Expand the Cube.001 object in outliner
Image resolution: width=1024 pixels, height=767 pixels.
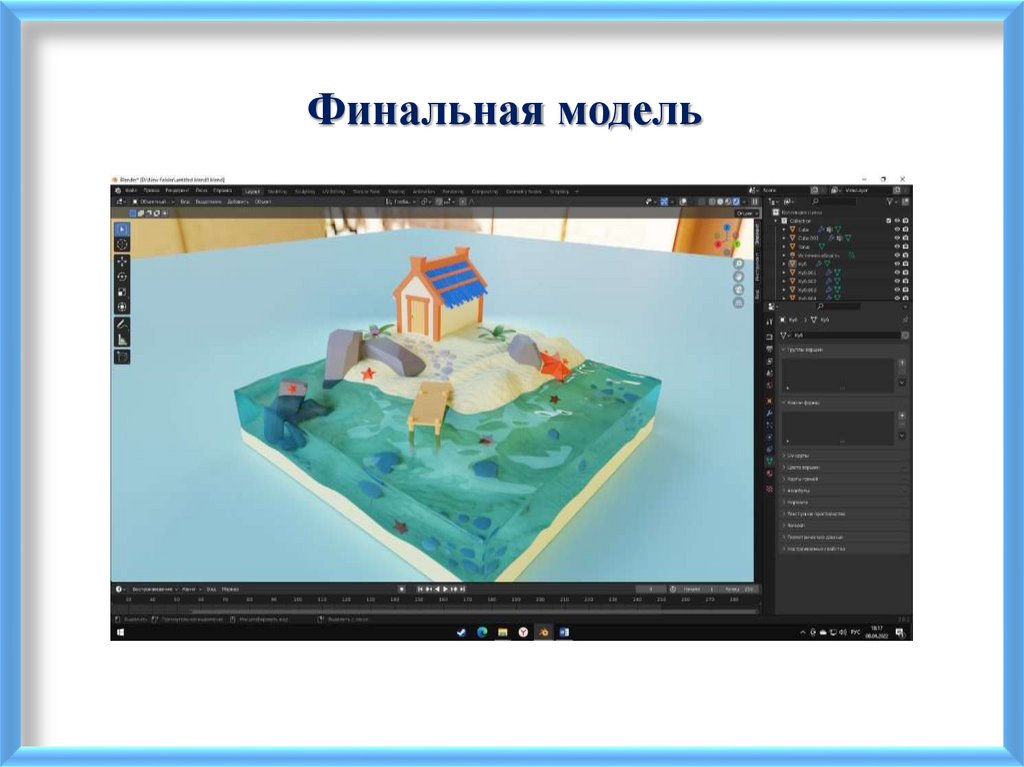tap(784, 238)
